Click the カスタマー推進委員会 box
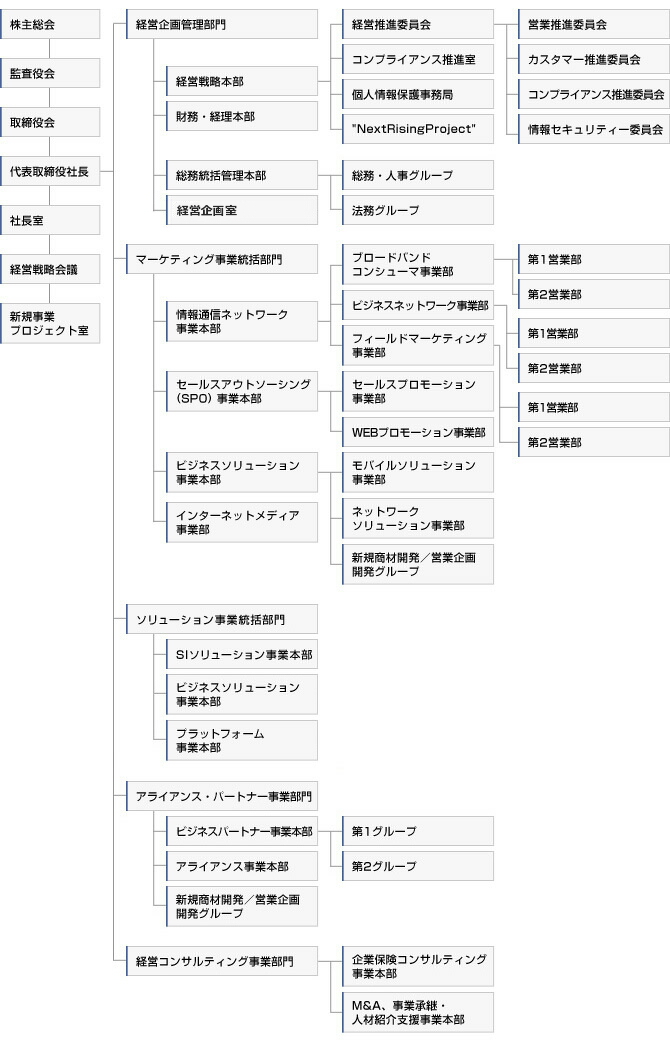670x1050 pixels. [593, 60]
